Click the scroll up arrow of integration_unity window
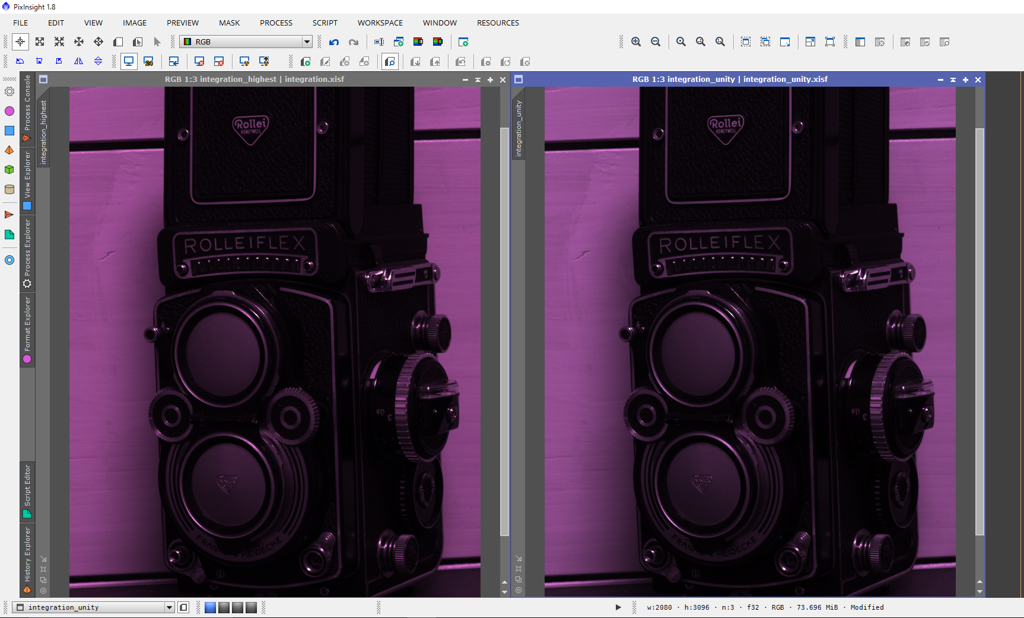Image resolution: width=1024 pixels, height=618 pixels. (980, 581)
